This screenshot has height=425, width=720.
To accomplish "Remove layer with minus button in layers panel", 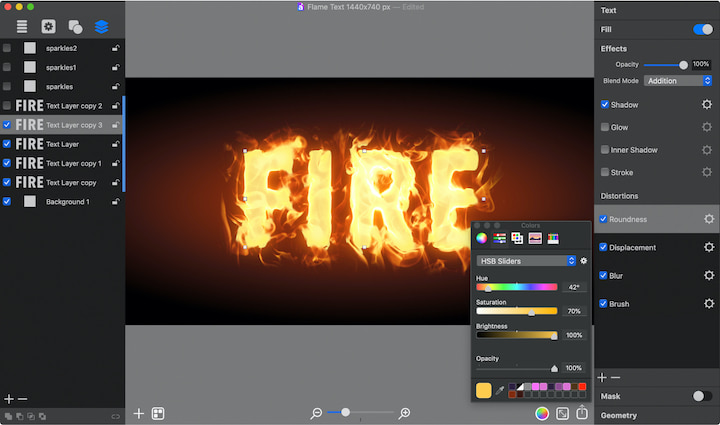I will point(22,399).
